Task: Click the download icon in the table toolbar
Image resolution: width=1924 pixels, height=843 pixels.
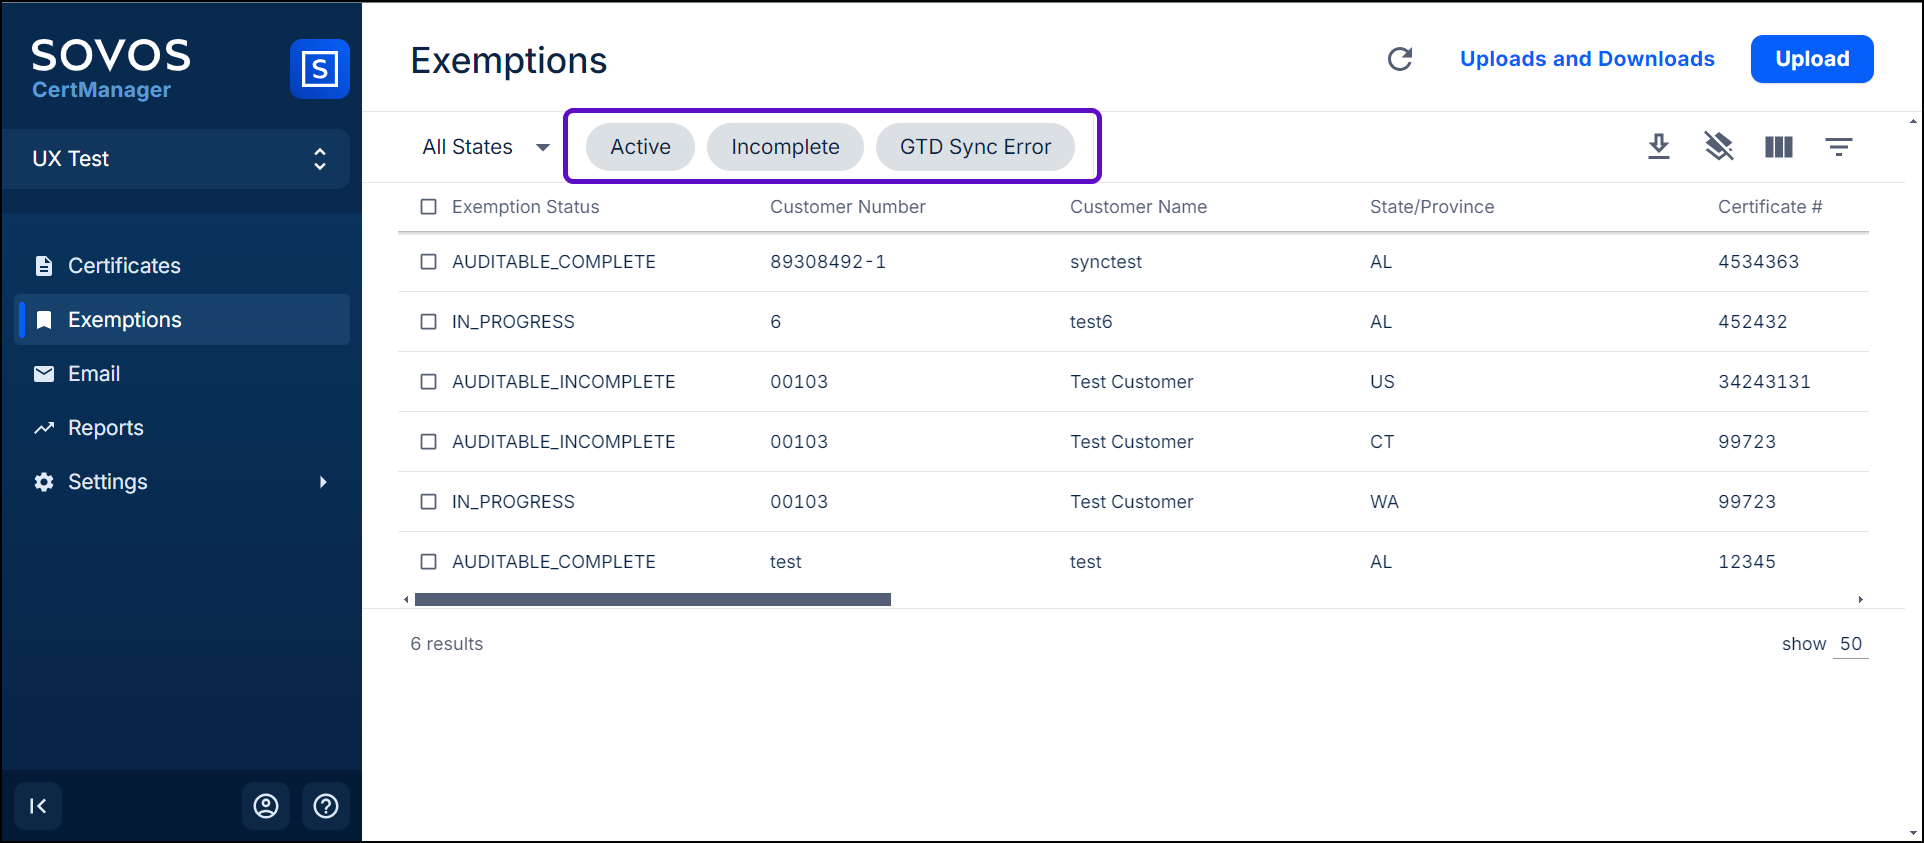Action: pyautogui.click(x=1659, y=147)
